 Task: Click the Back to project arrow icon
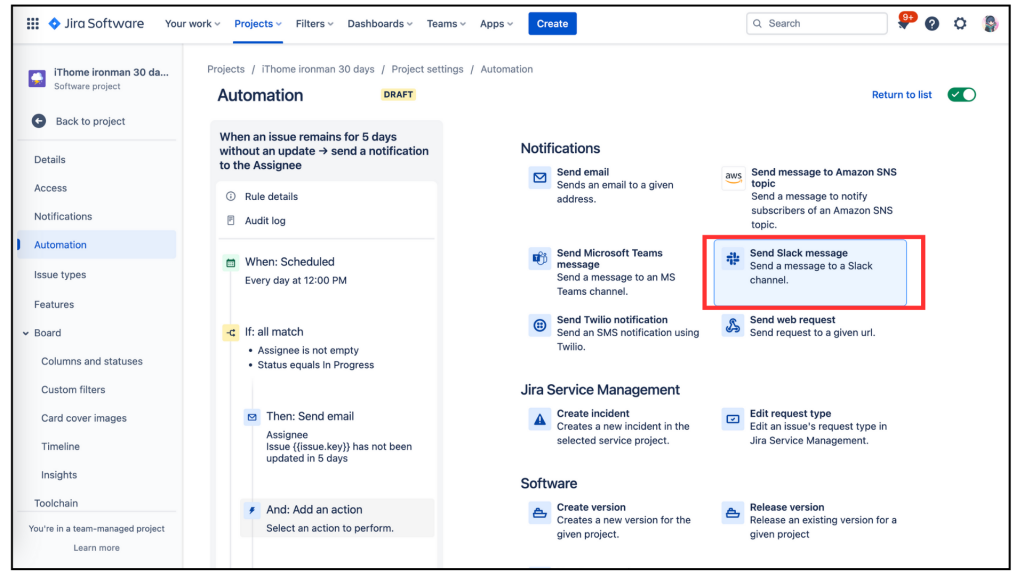pos(39,121)
